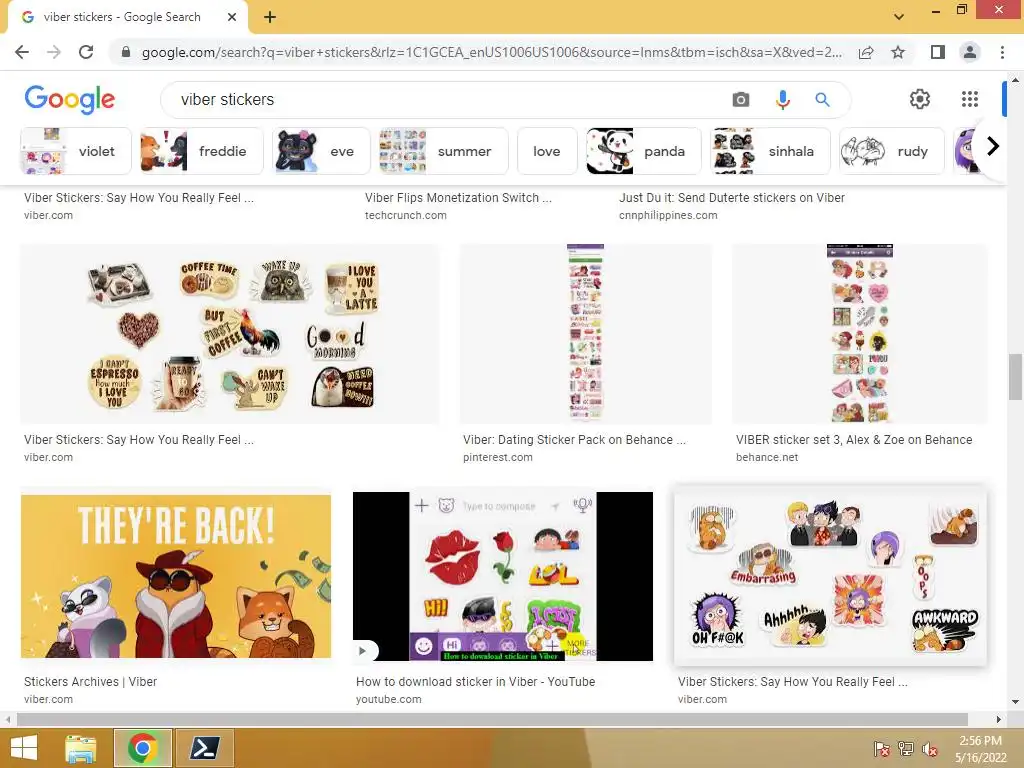Open the Windows Start menu
This screenshot has height=768, width=1024.
point(24,748)
